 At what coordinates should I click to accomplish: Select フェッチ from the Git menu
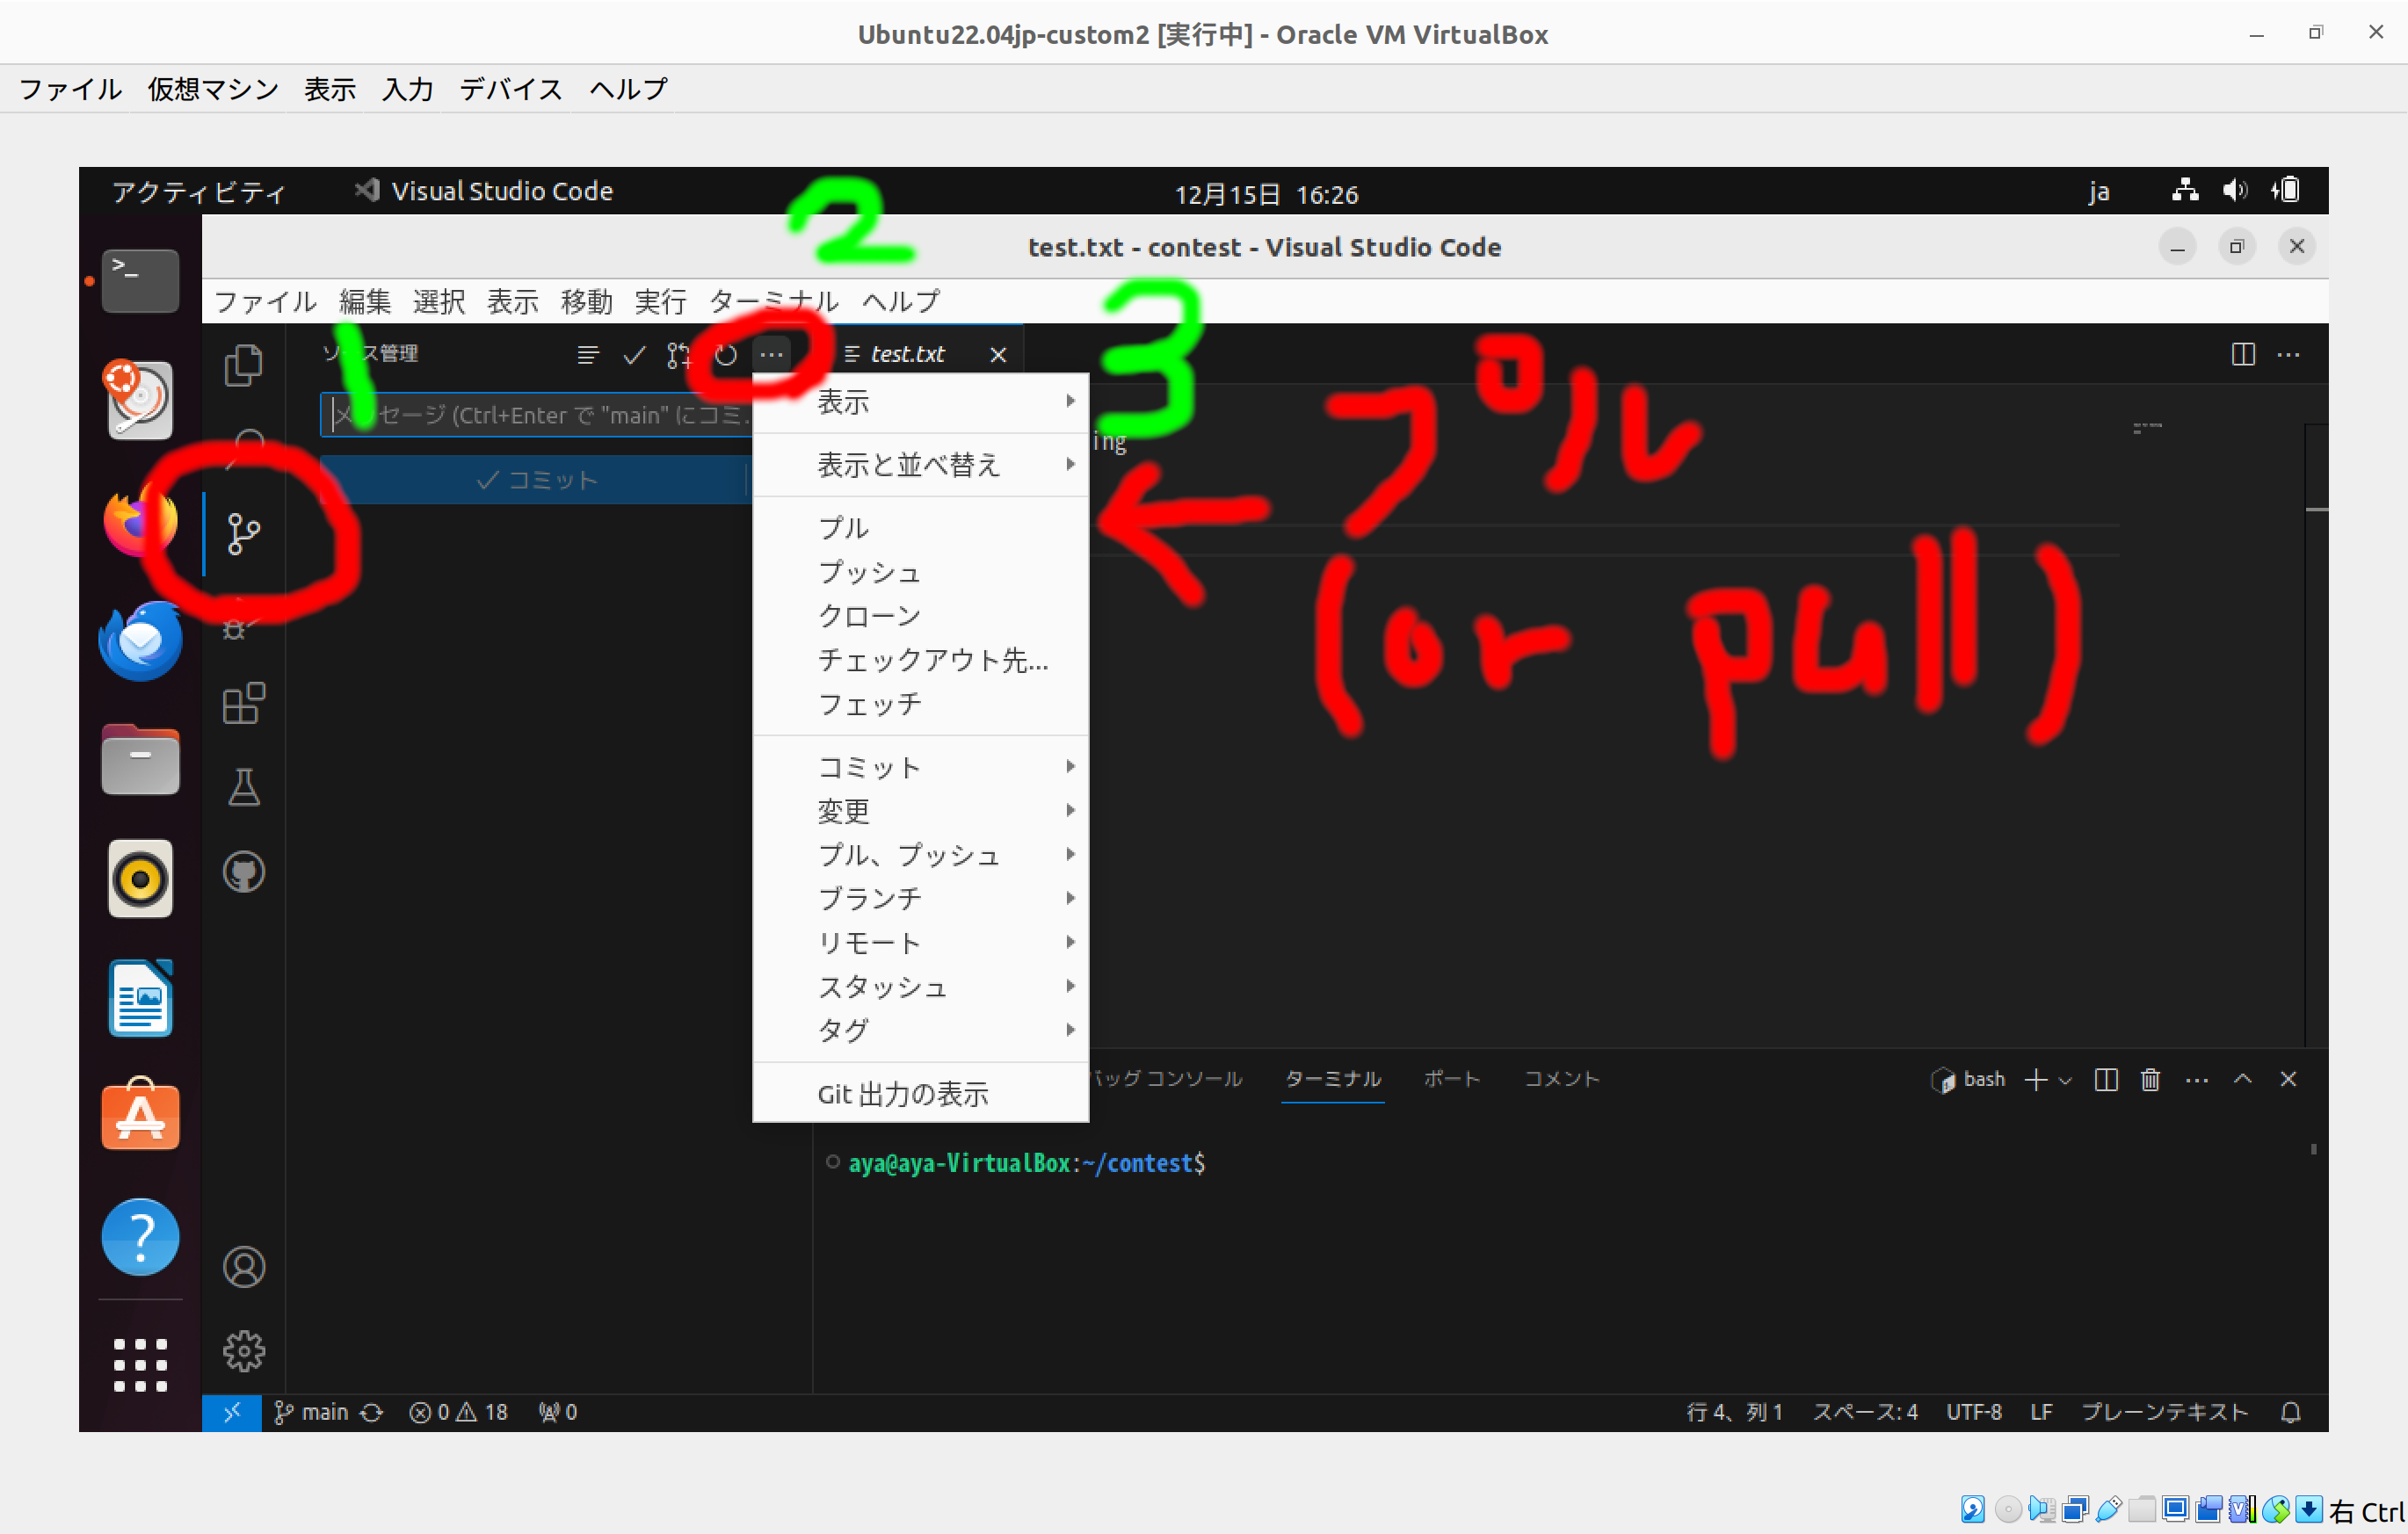(920, 704)
